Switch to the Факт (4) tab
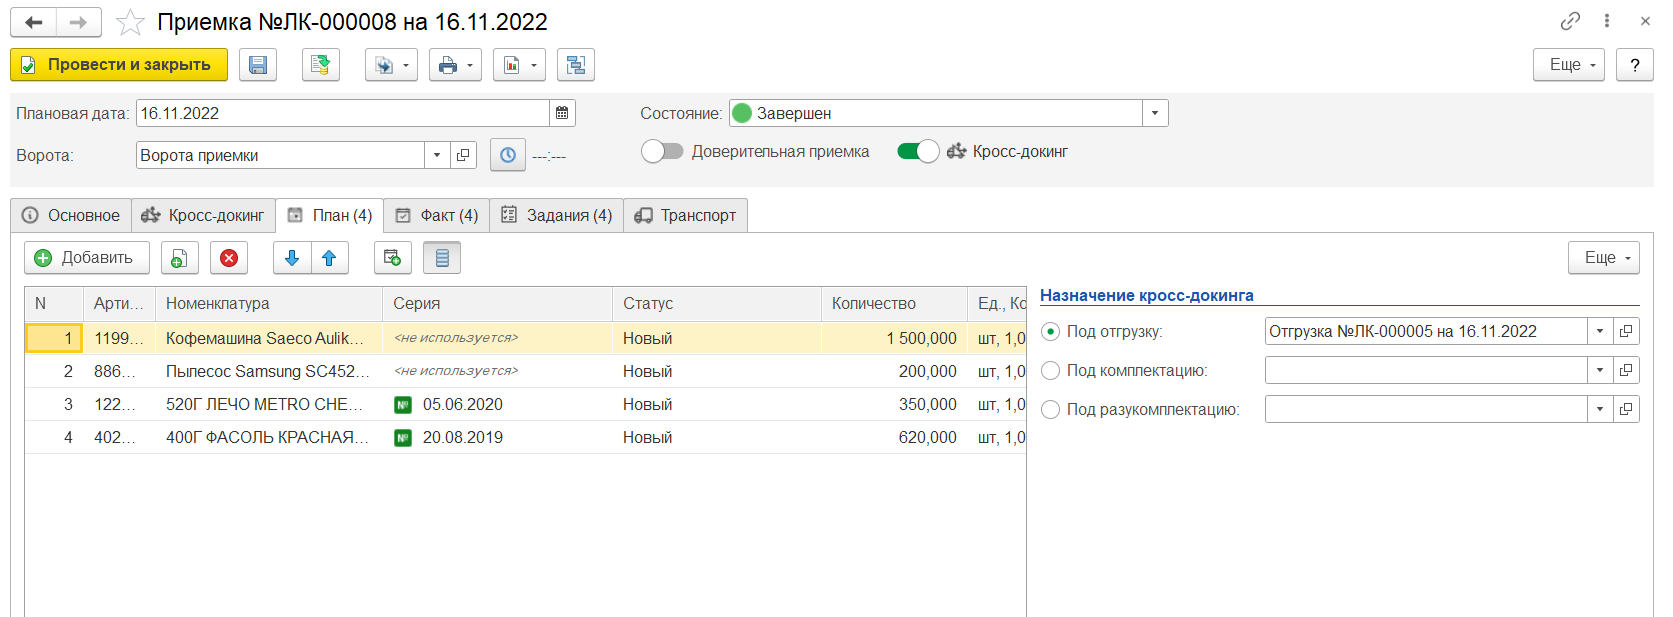Viewport: 1673px width, 617px height. 437,215
